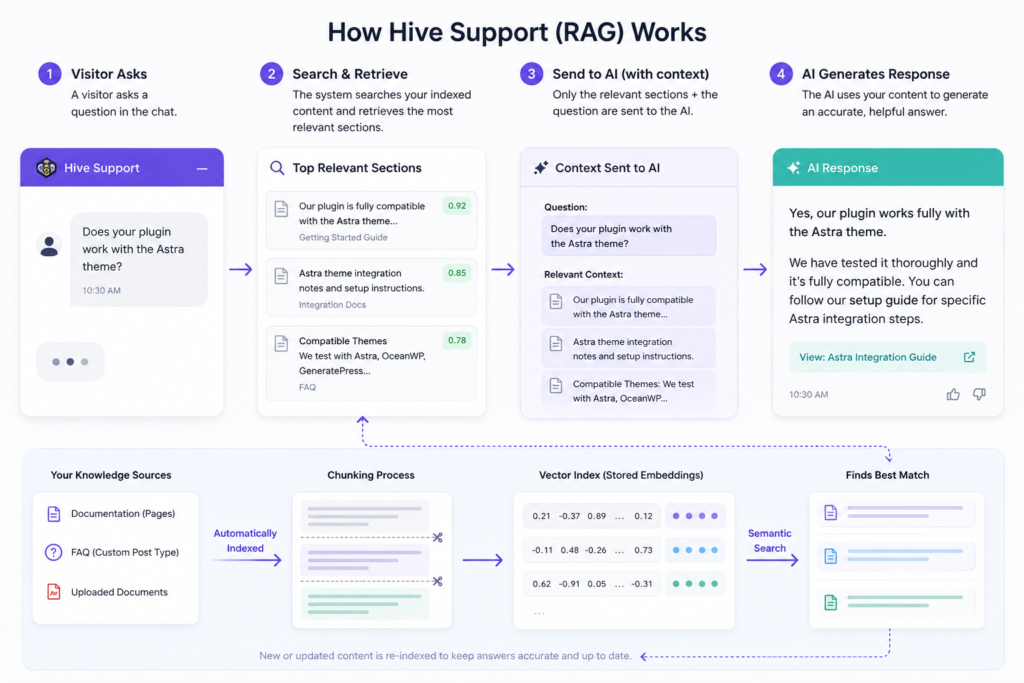Viewport: 1024px width, 683px height.
Task: Select the Astra theme integration notes result card
Action: pyautogui.click(x=372, y=288)
